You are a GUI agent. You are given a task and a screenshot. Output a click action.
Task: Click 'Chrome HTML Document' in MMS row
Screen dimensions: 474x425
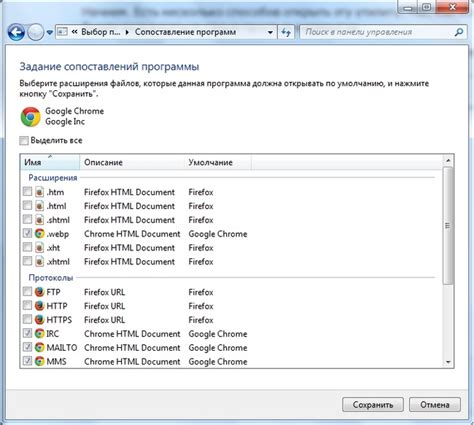[x=132, y=362]
